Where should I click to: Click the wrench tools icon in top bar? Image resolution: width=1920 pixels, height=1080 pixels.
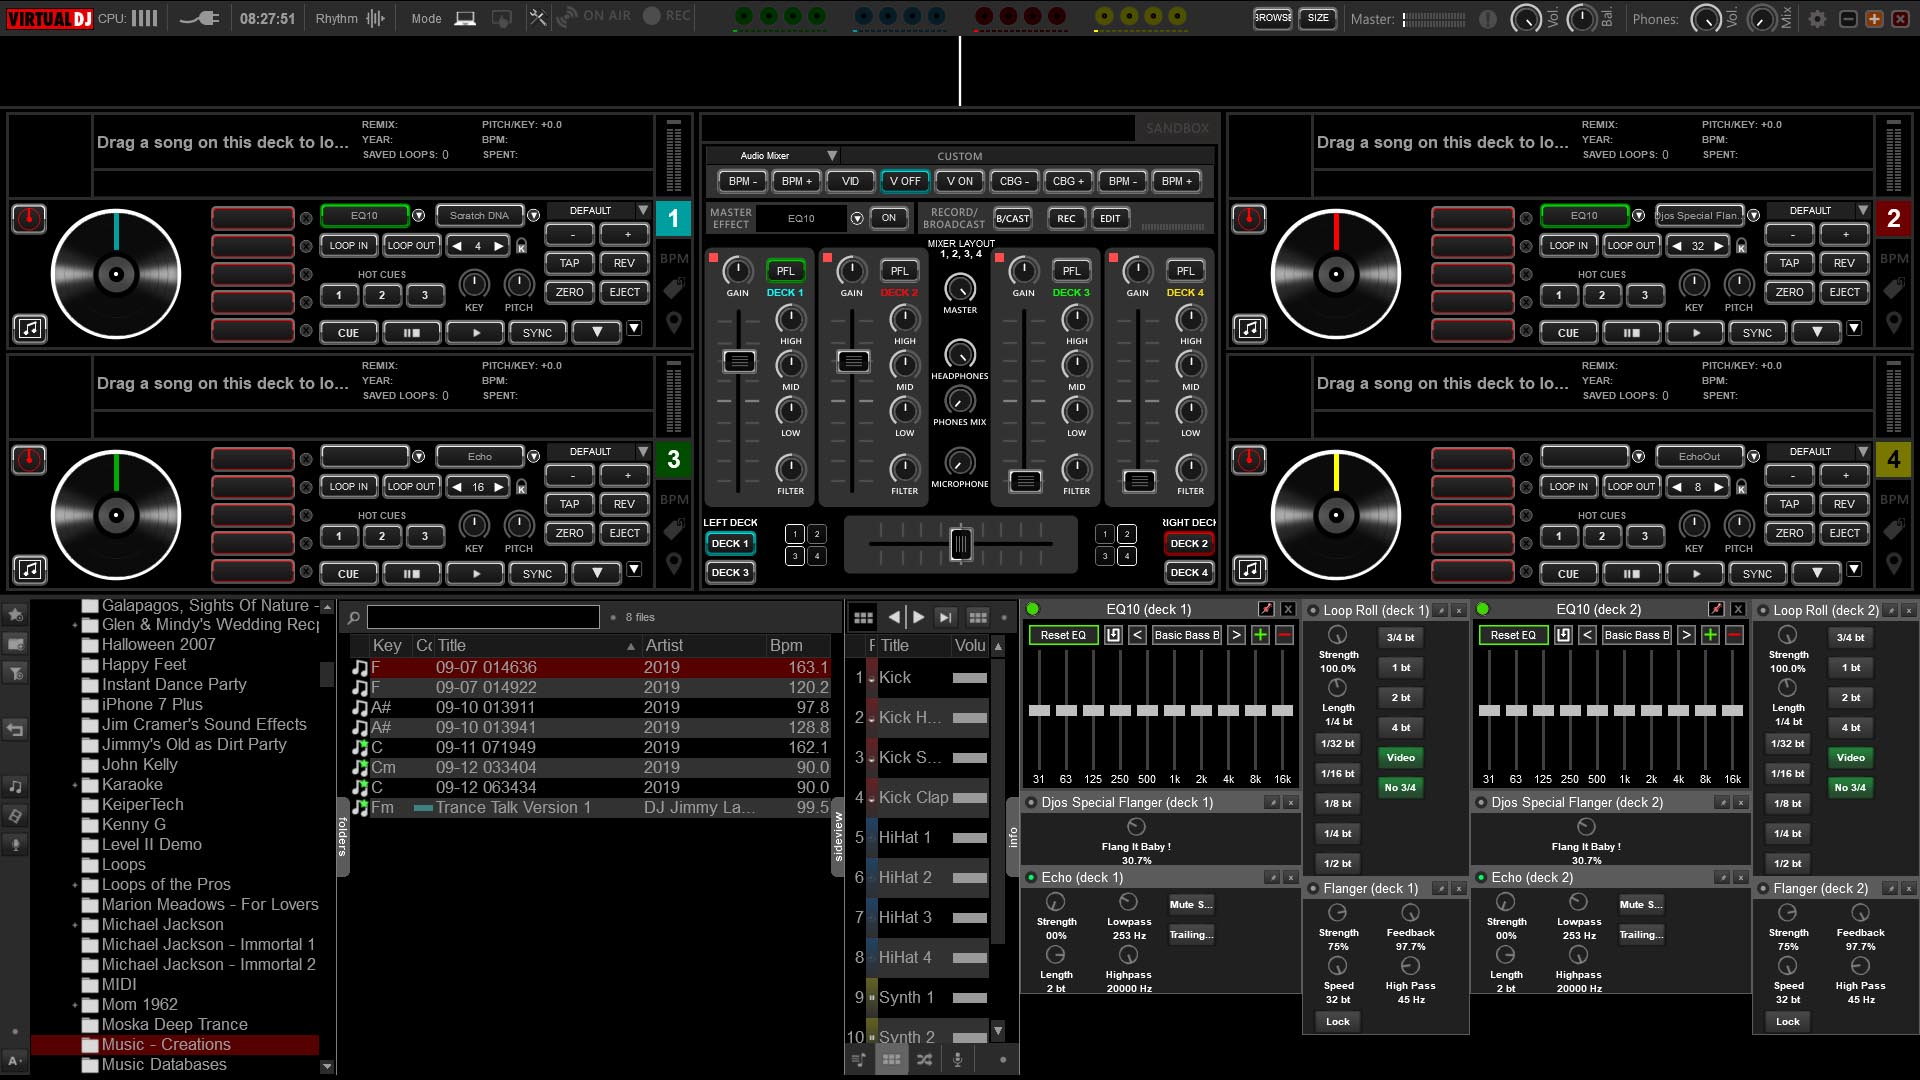point(537,17)
